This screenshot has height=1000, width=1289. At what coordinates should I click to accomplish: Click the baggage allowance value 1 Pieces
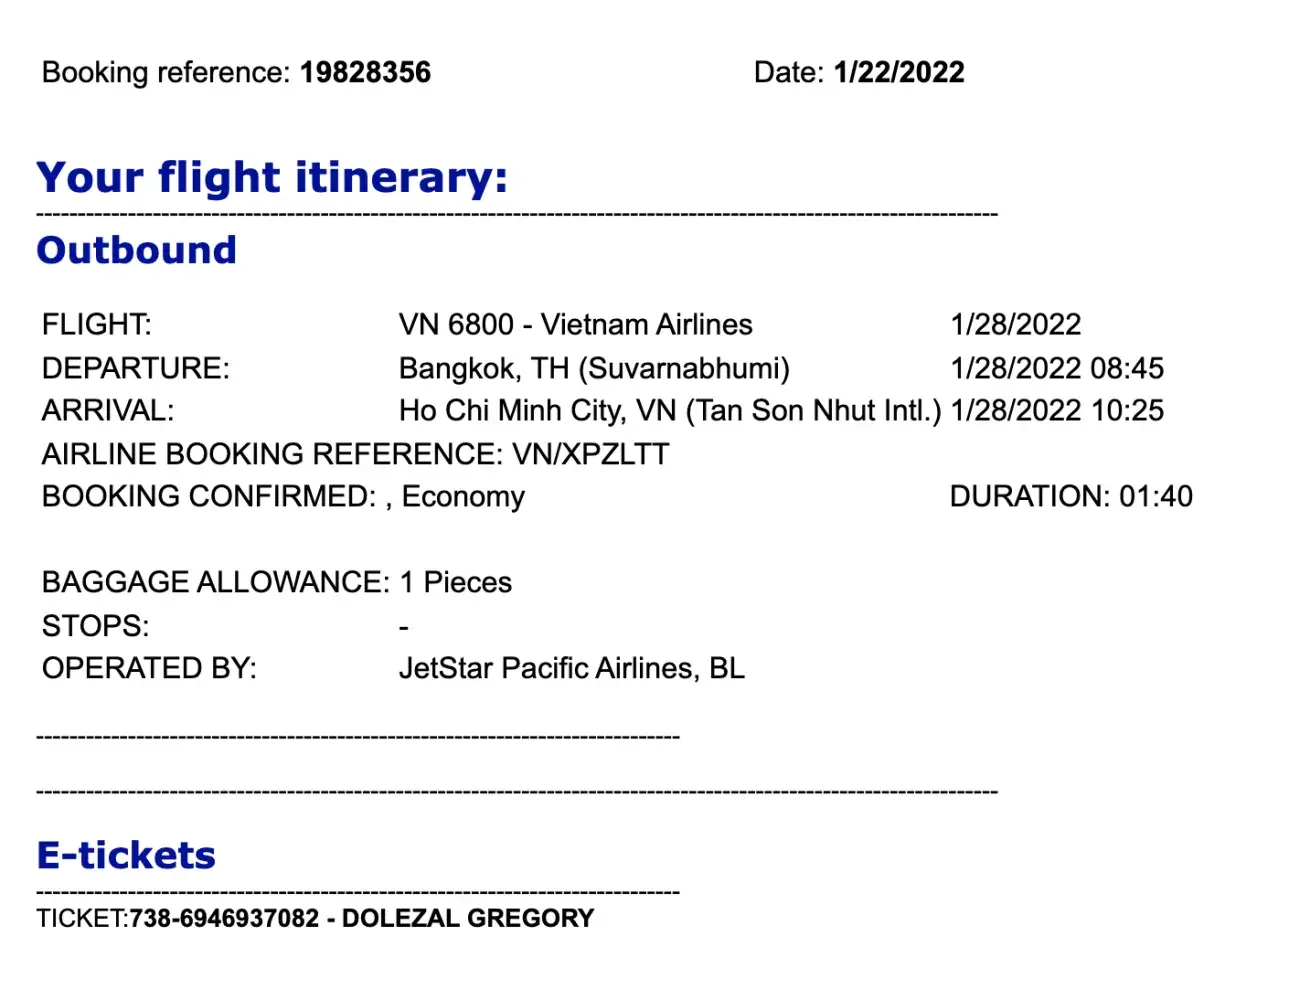tap(456, 583)
